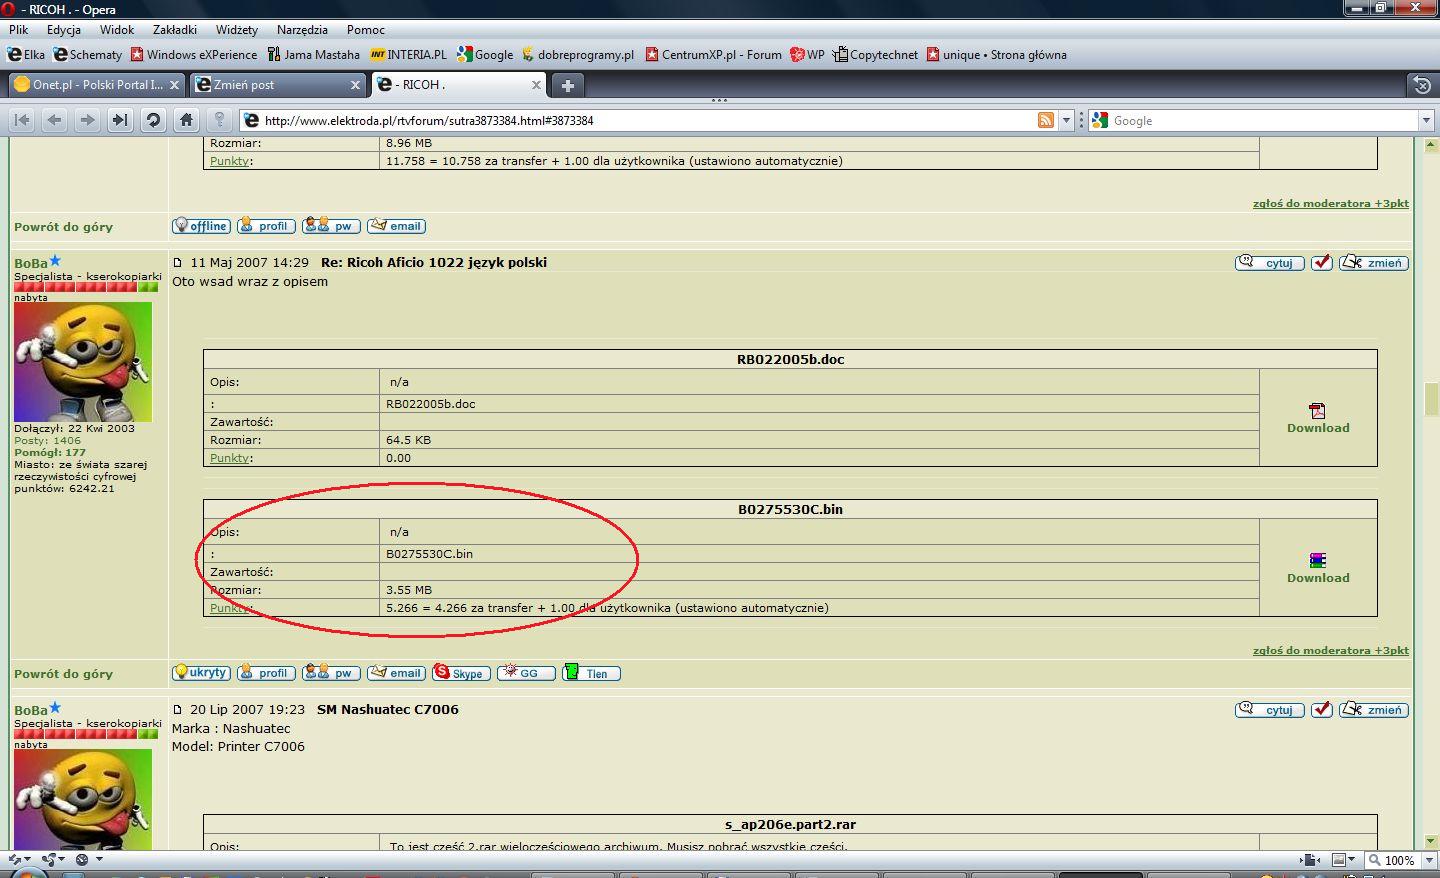This screenshot has width=1440, height=878.
Task: Open the INTERIA.PL bookmark
Action: click(x=408, y=55)
